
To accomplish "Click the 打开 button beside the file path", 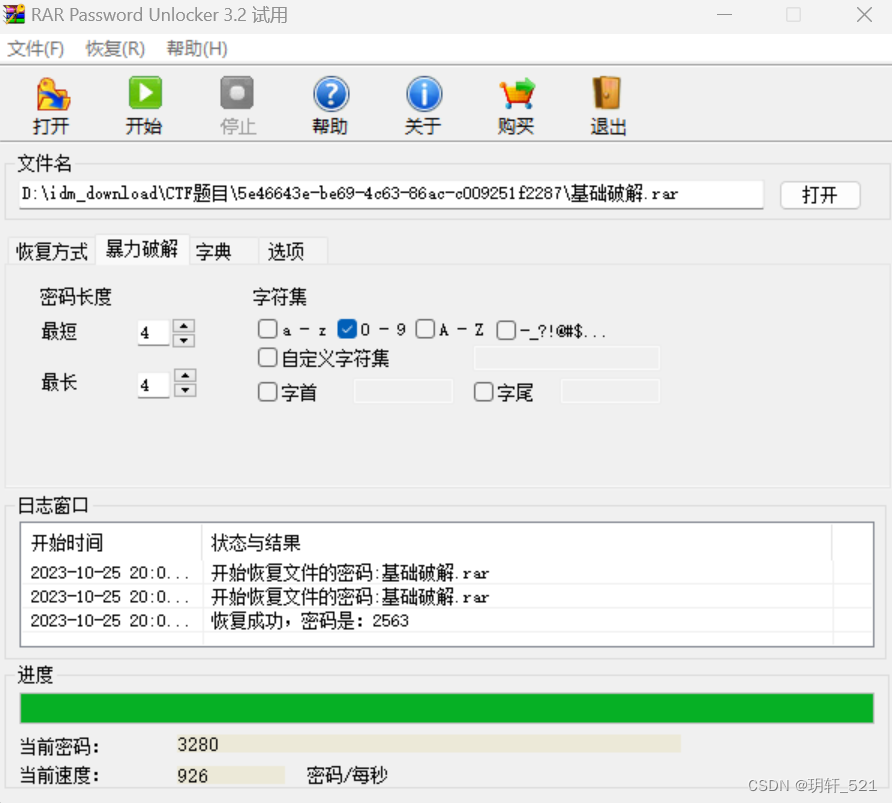I will coord(820,195).
